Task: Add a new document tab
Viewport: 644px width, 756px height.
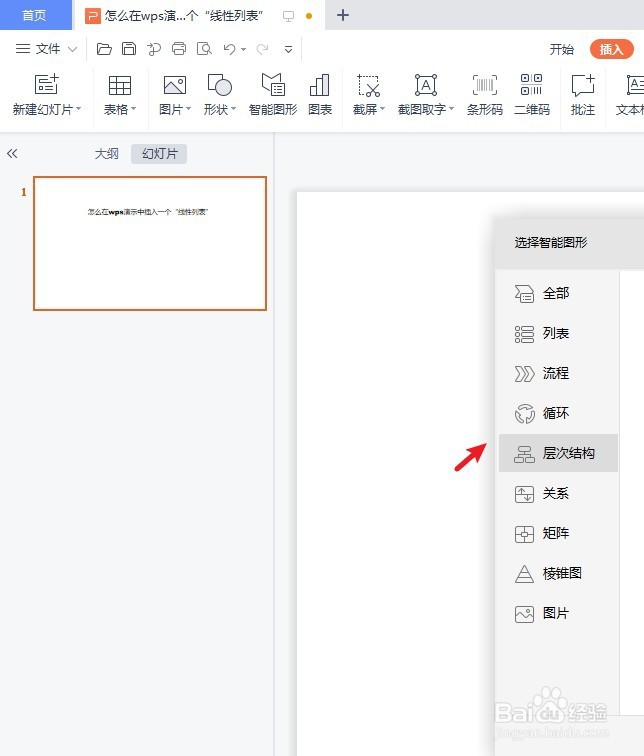Action: [343, 15]
